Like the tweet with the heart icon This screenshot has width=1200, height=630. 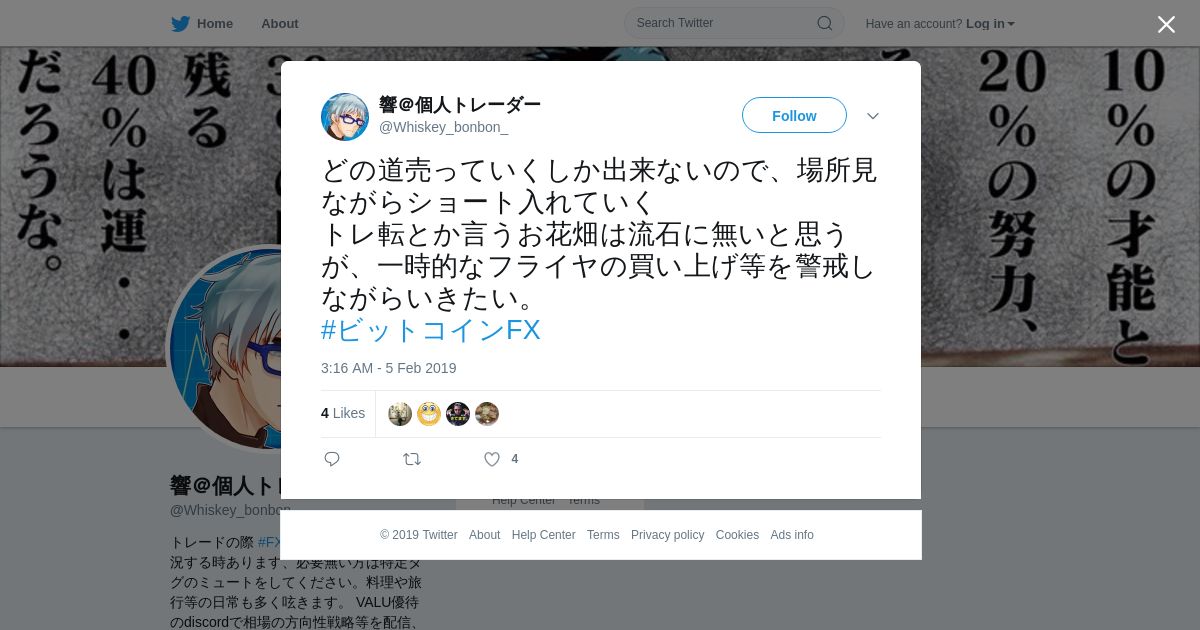point(492,459)
